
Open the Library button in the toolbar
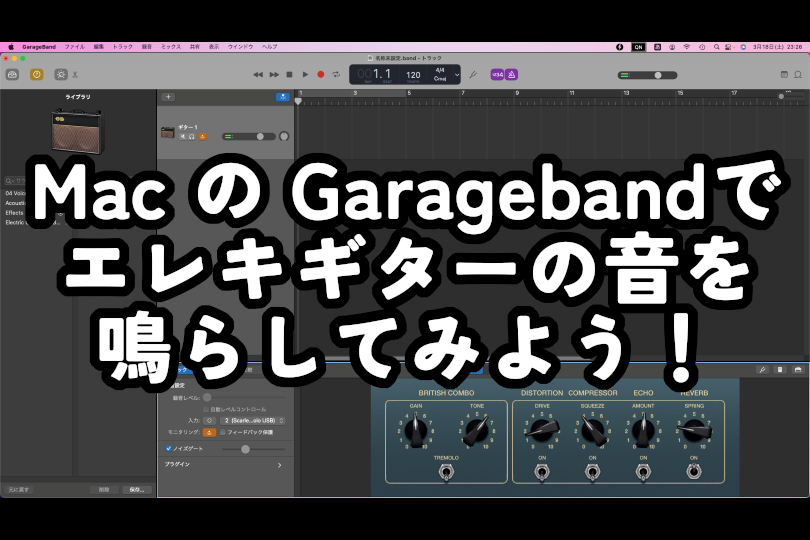click(x=12, y=74)
